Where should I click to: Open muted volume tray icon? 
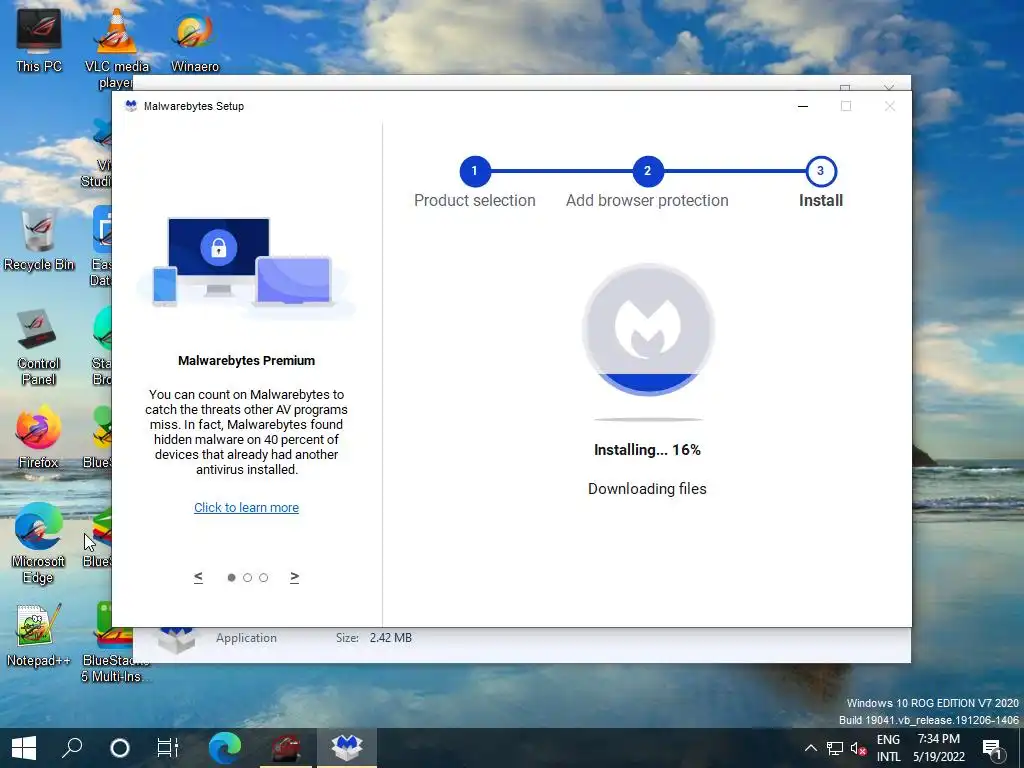click(859, 748)
